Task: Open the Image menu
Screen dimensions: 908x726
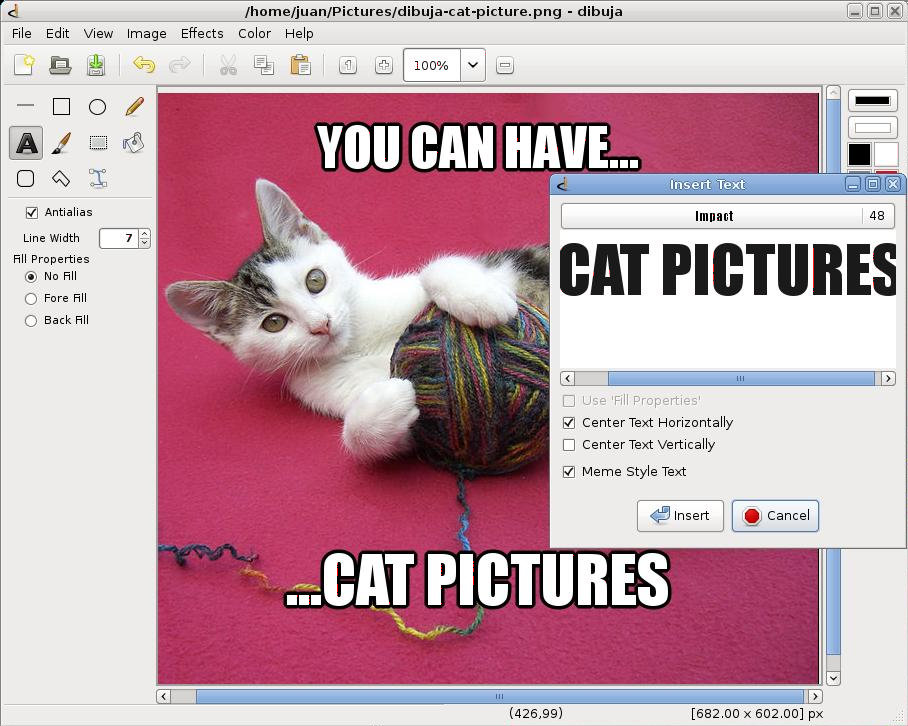Action: pyautogui.click(x=147, y=34)
